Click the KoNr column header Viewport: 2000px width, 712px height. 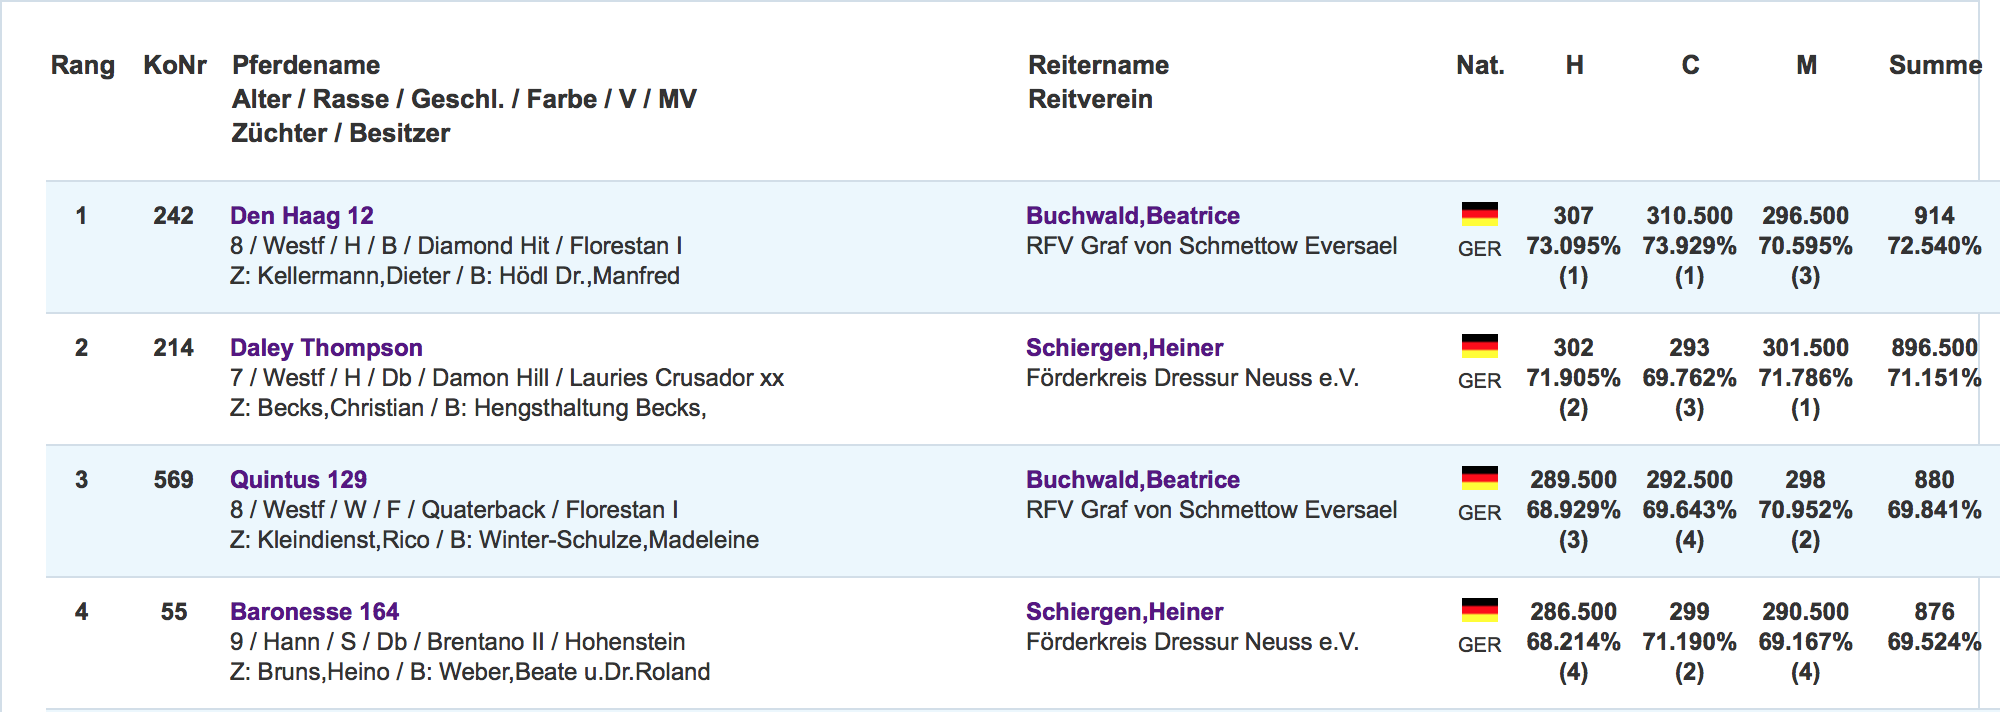[x=175, y=66]
